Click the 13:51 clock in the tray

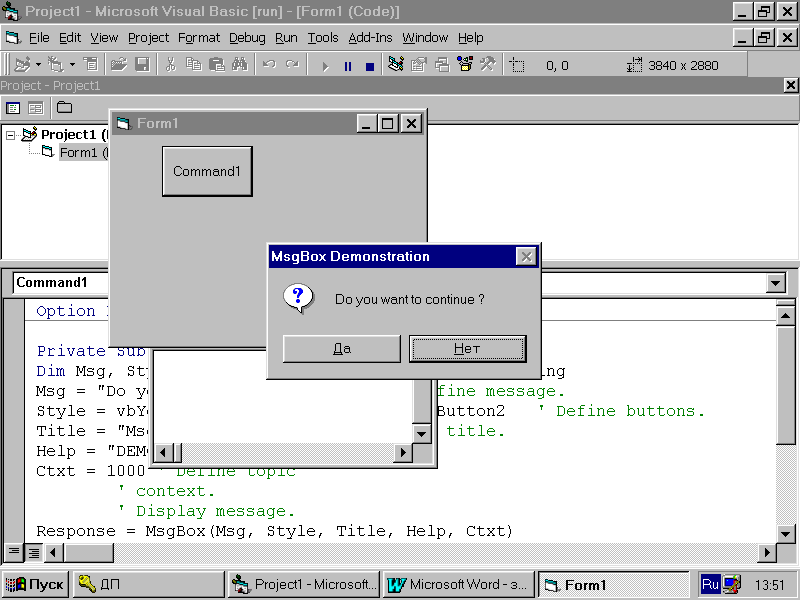769,585
